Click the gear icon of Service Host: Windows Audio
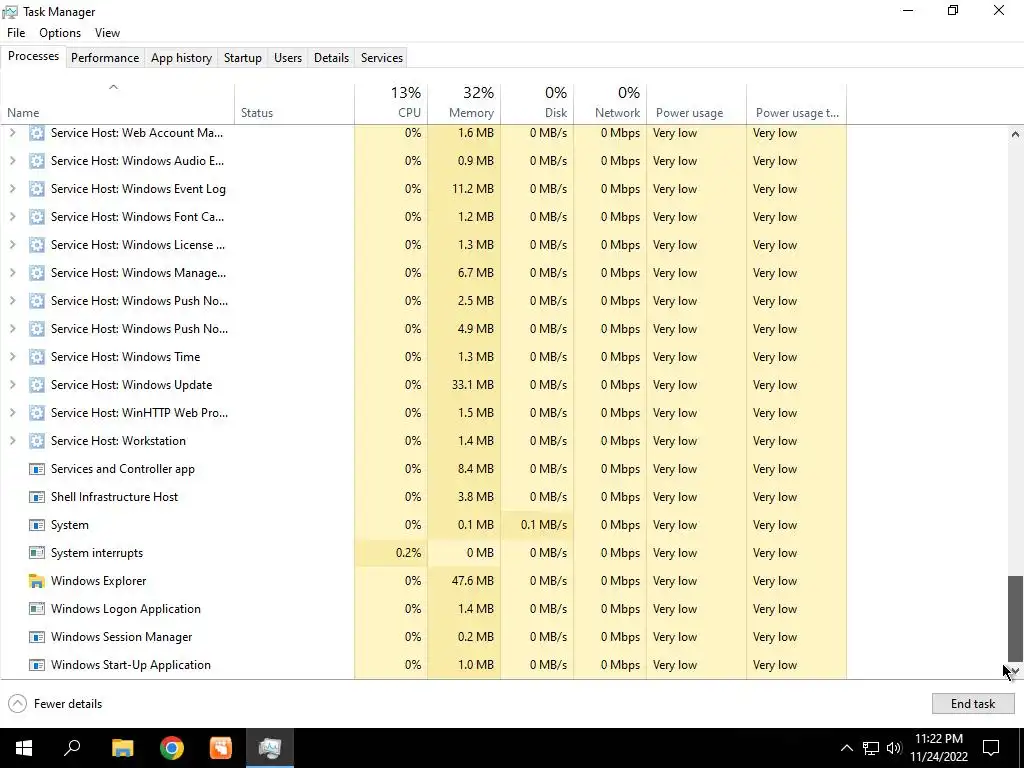Screen dimensions: 1024x768 click(x=37, y=161)
